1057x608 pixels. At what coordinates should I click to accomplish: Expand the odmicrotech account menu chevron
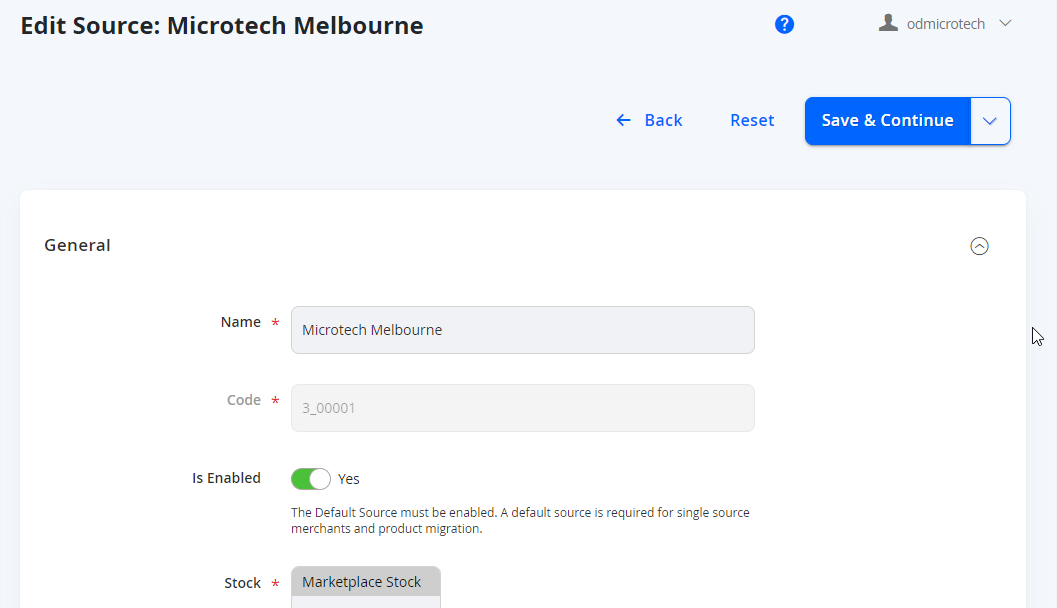click(1005, 24)
